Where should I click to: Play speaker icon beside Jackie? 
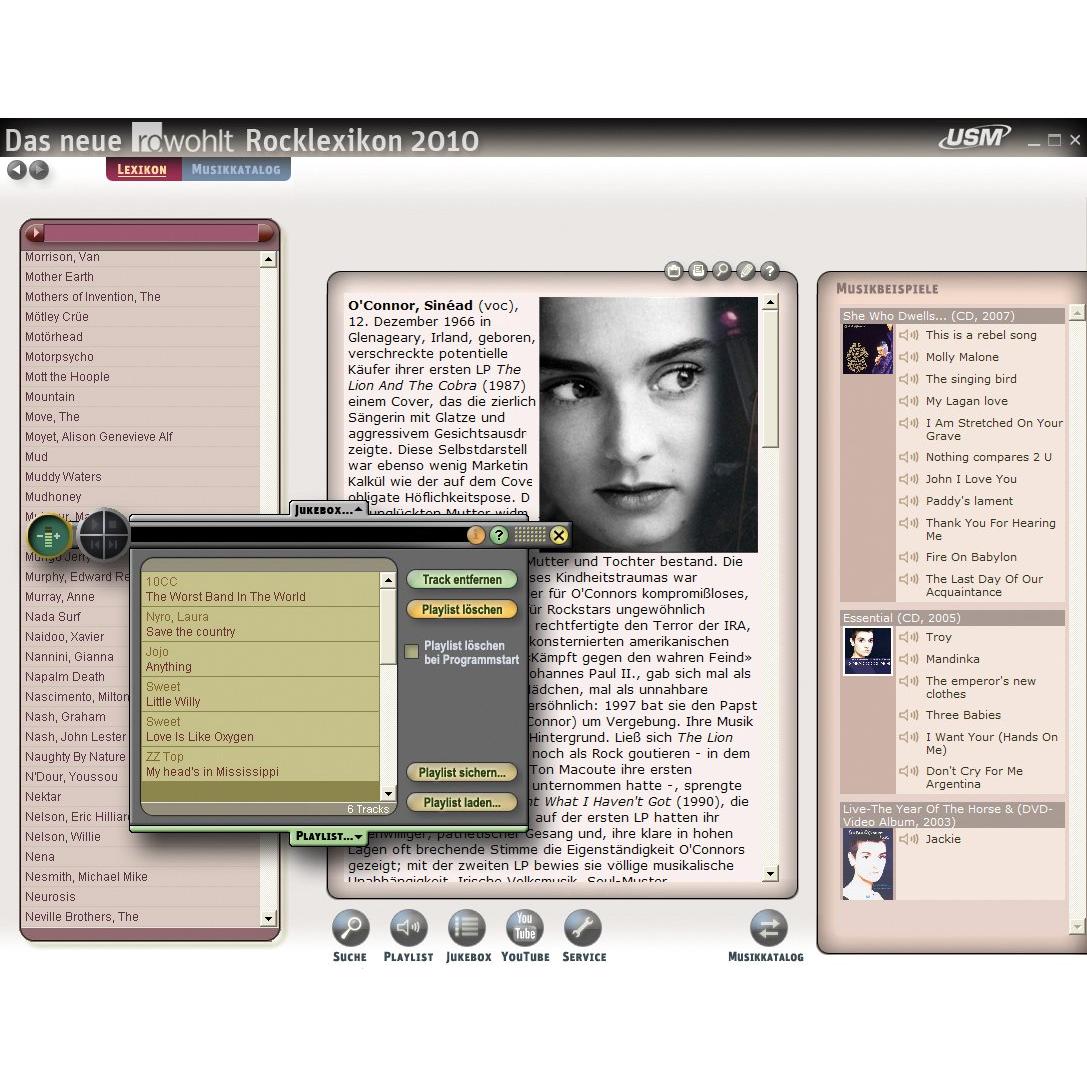click(909, 839)
